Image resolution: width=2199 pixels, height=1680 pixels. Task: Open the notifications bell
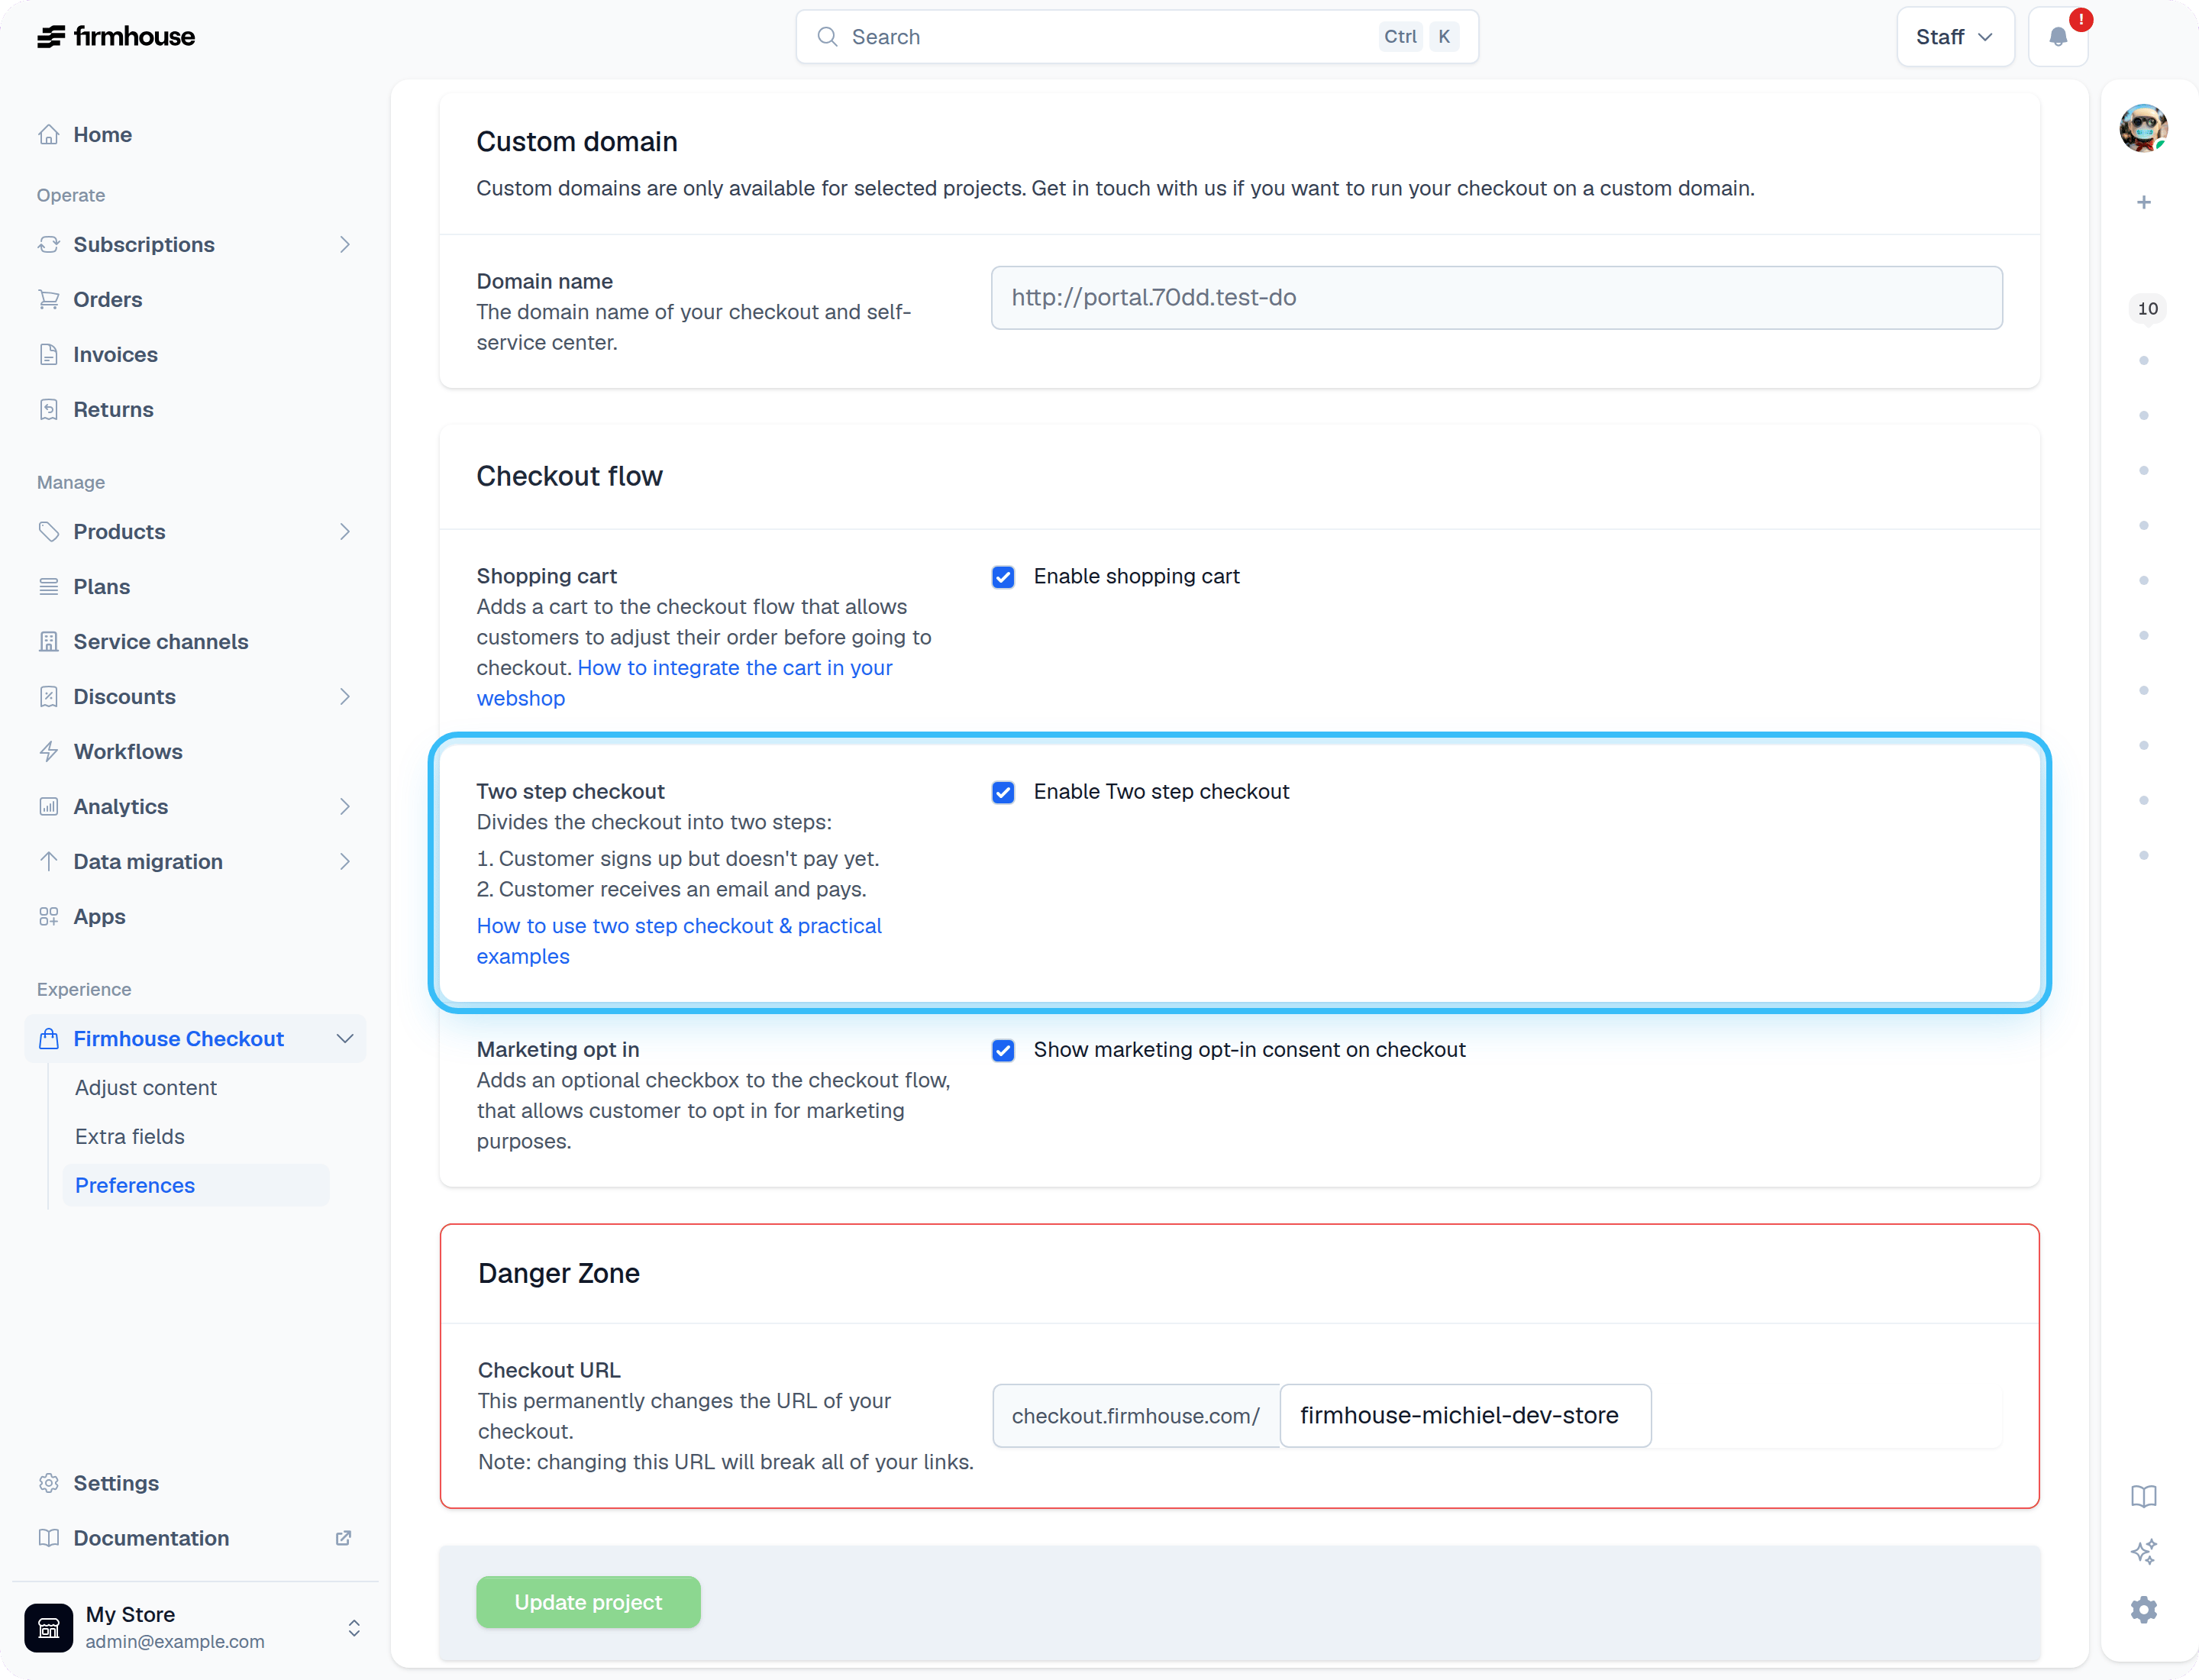2057,37
